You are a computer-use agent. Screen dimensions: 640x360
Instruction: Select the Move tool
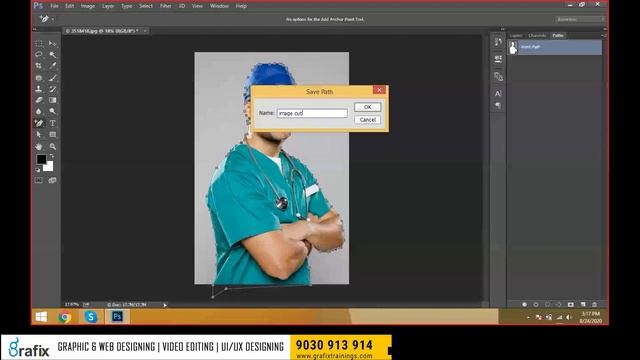pos(52,43)
